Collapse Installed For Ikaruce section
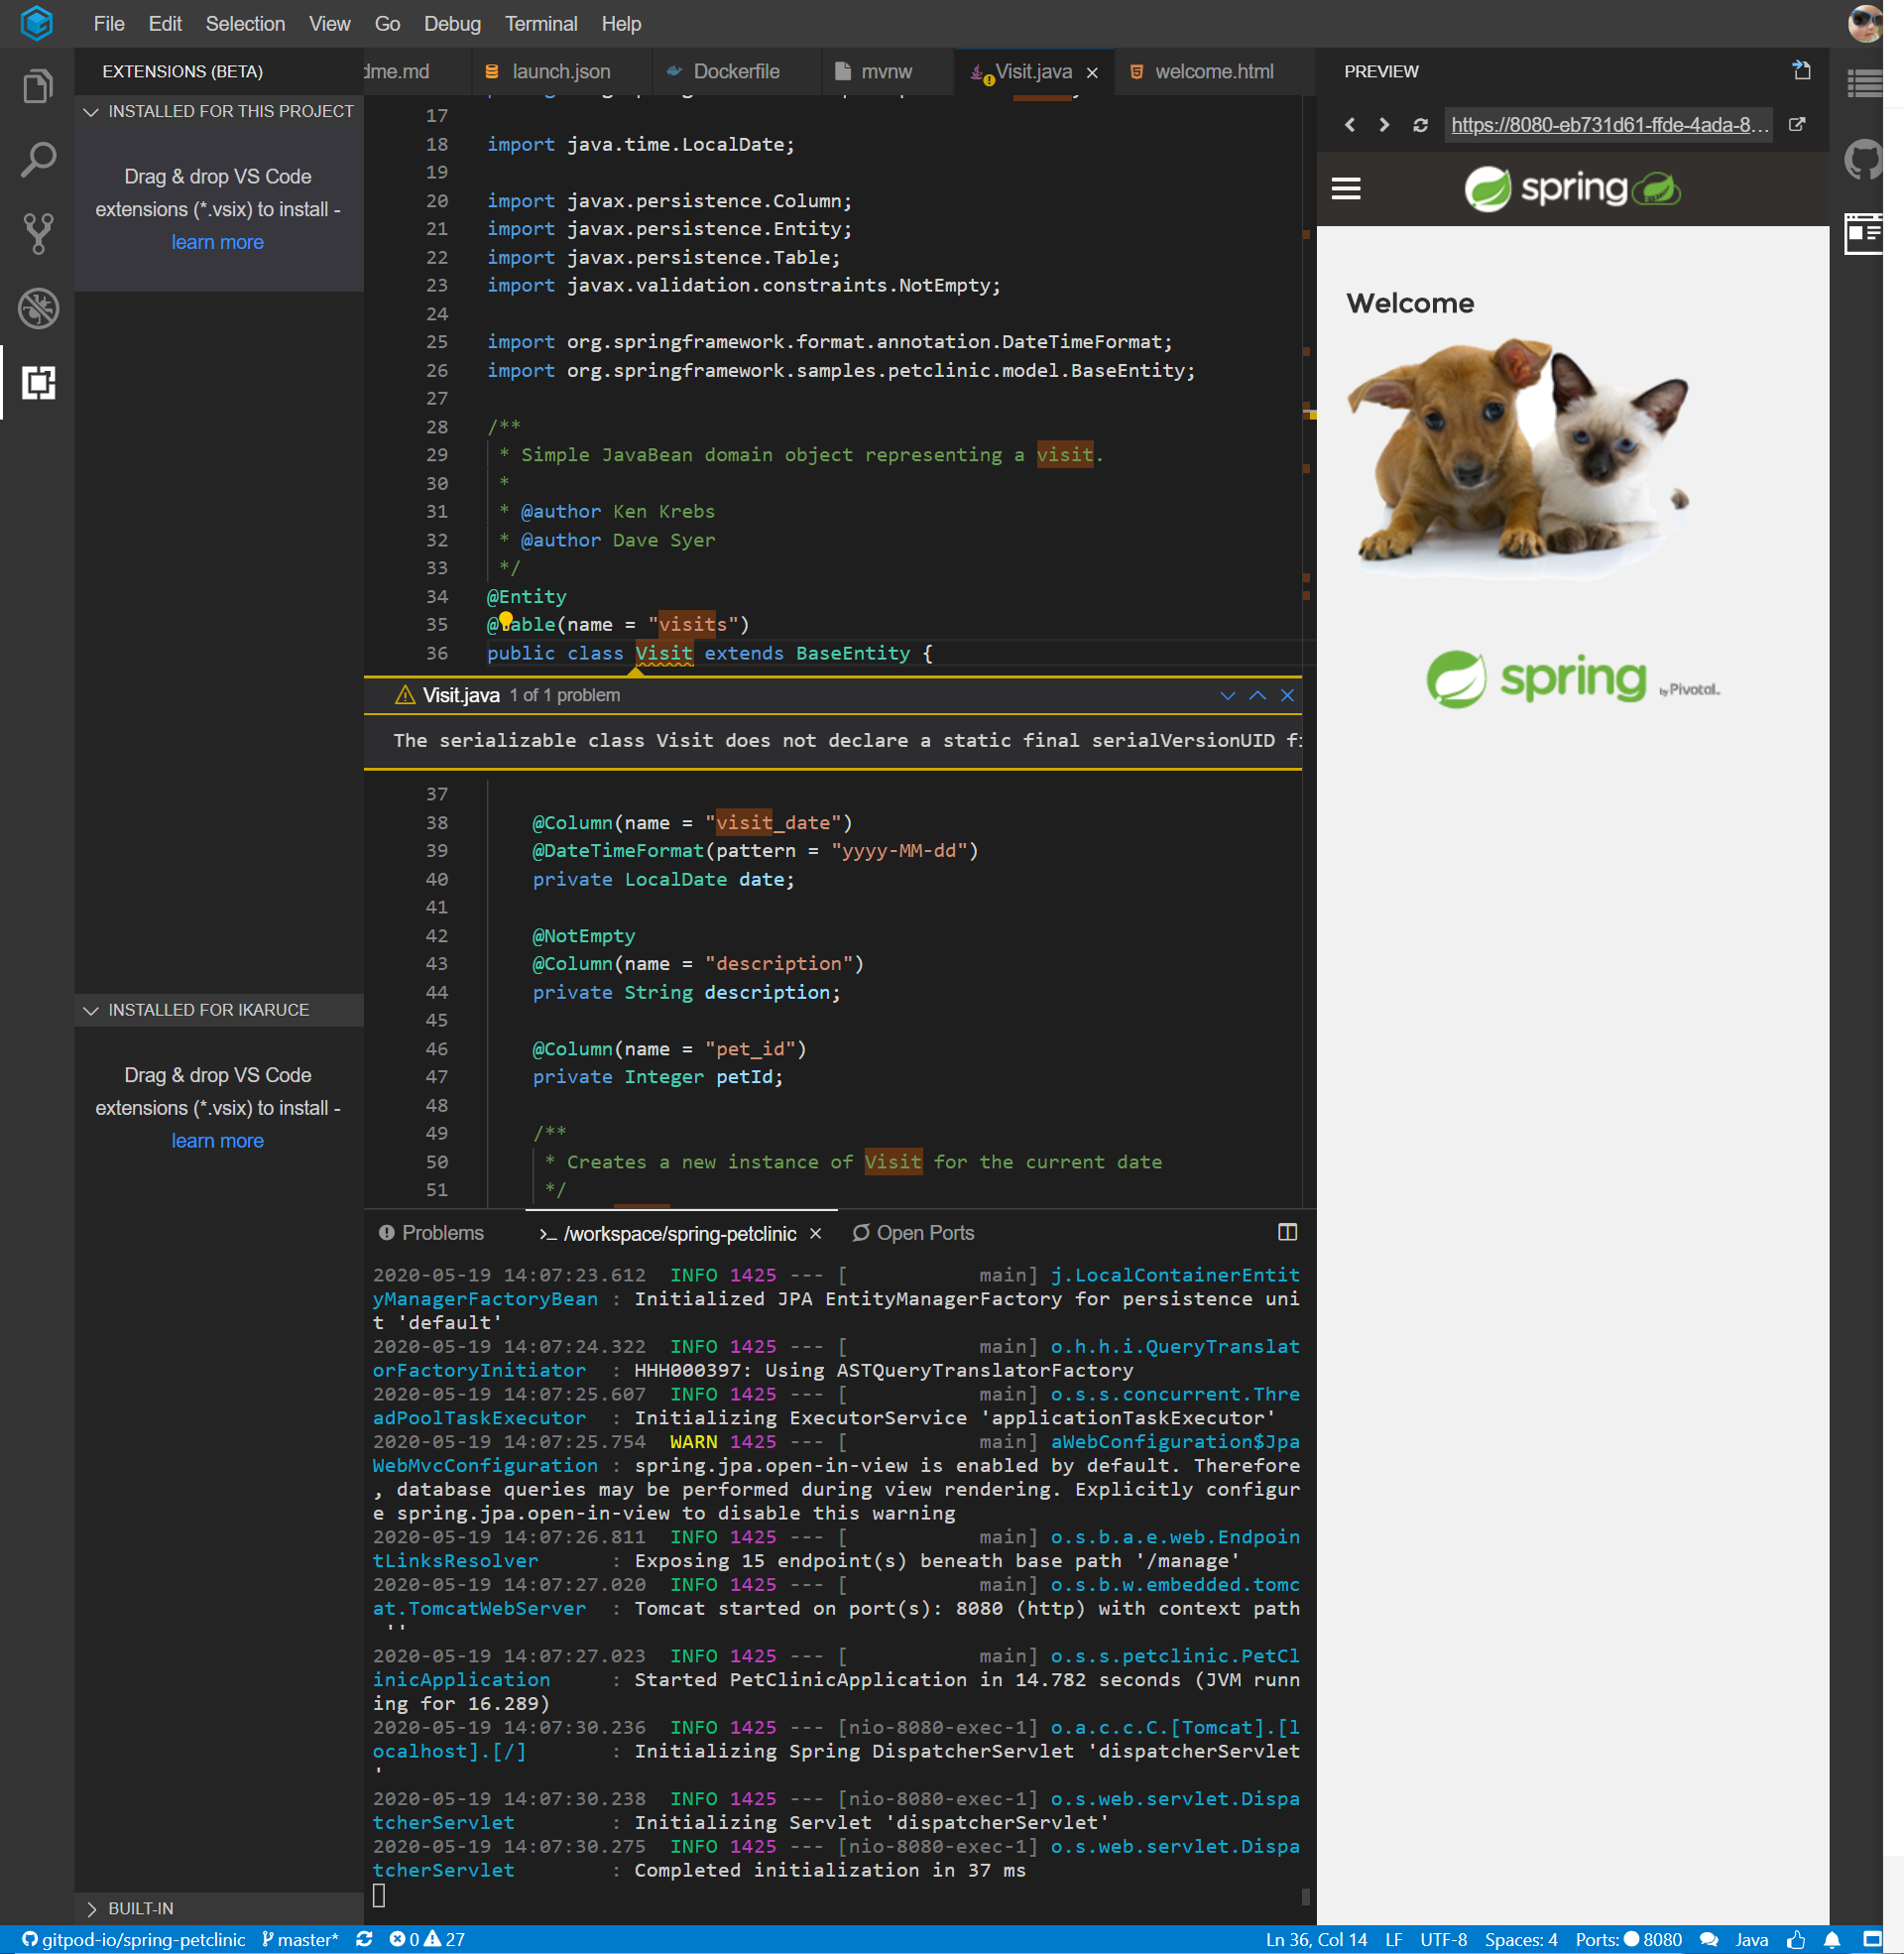Image resolution: width=1904 pixels, height=1954 pixels. tap(91, 1010)
